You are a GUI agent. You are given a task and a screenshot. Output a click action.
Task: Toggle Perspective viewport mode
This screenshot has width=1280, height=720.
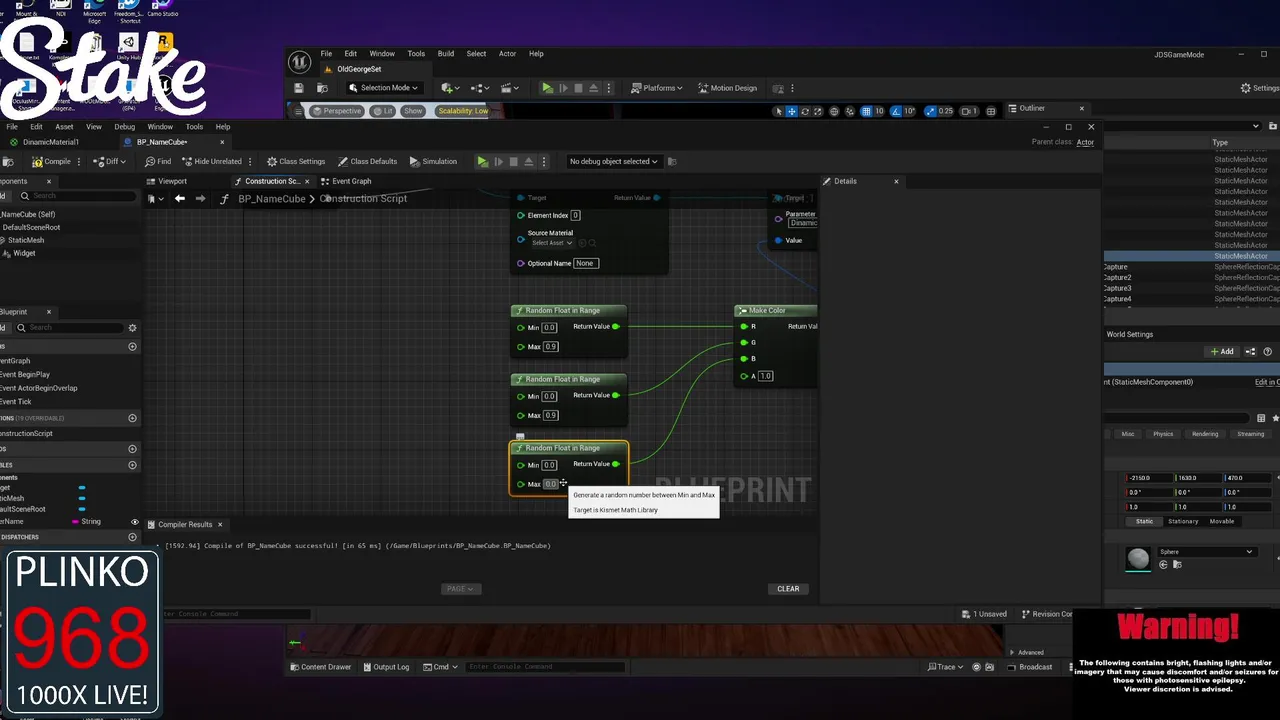[336, 111]
